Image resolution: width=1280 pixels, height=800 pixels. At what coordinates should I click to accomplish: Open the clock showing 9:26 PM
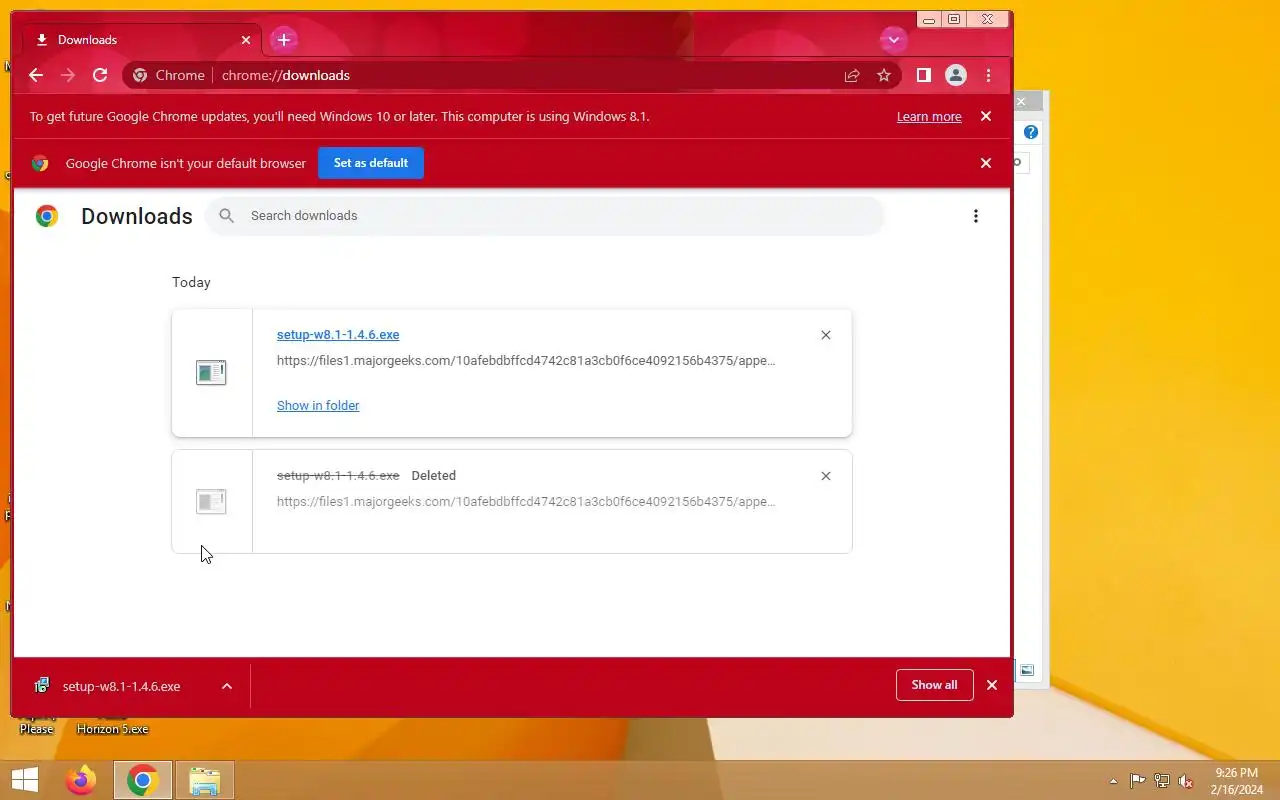tap(1237, 781)
